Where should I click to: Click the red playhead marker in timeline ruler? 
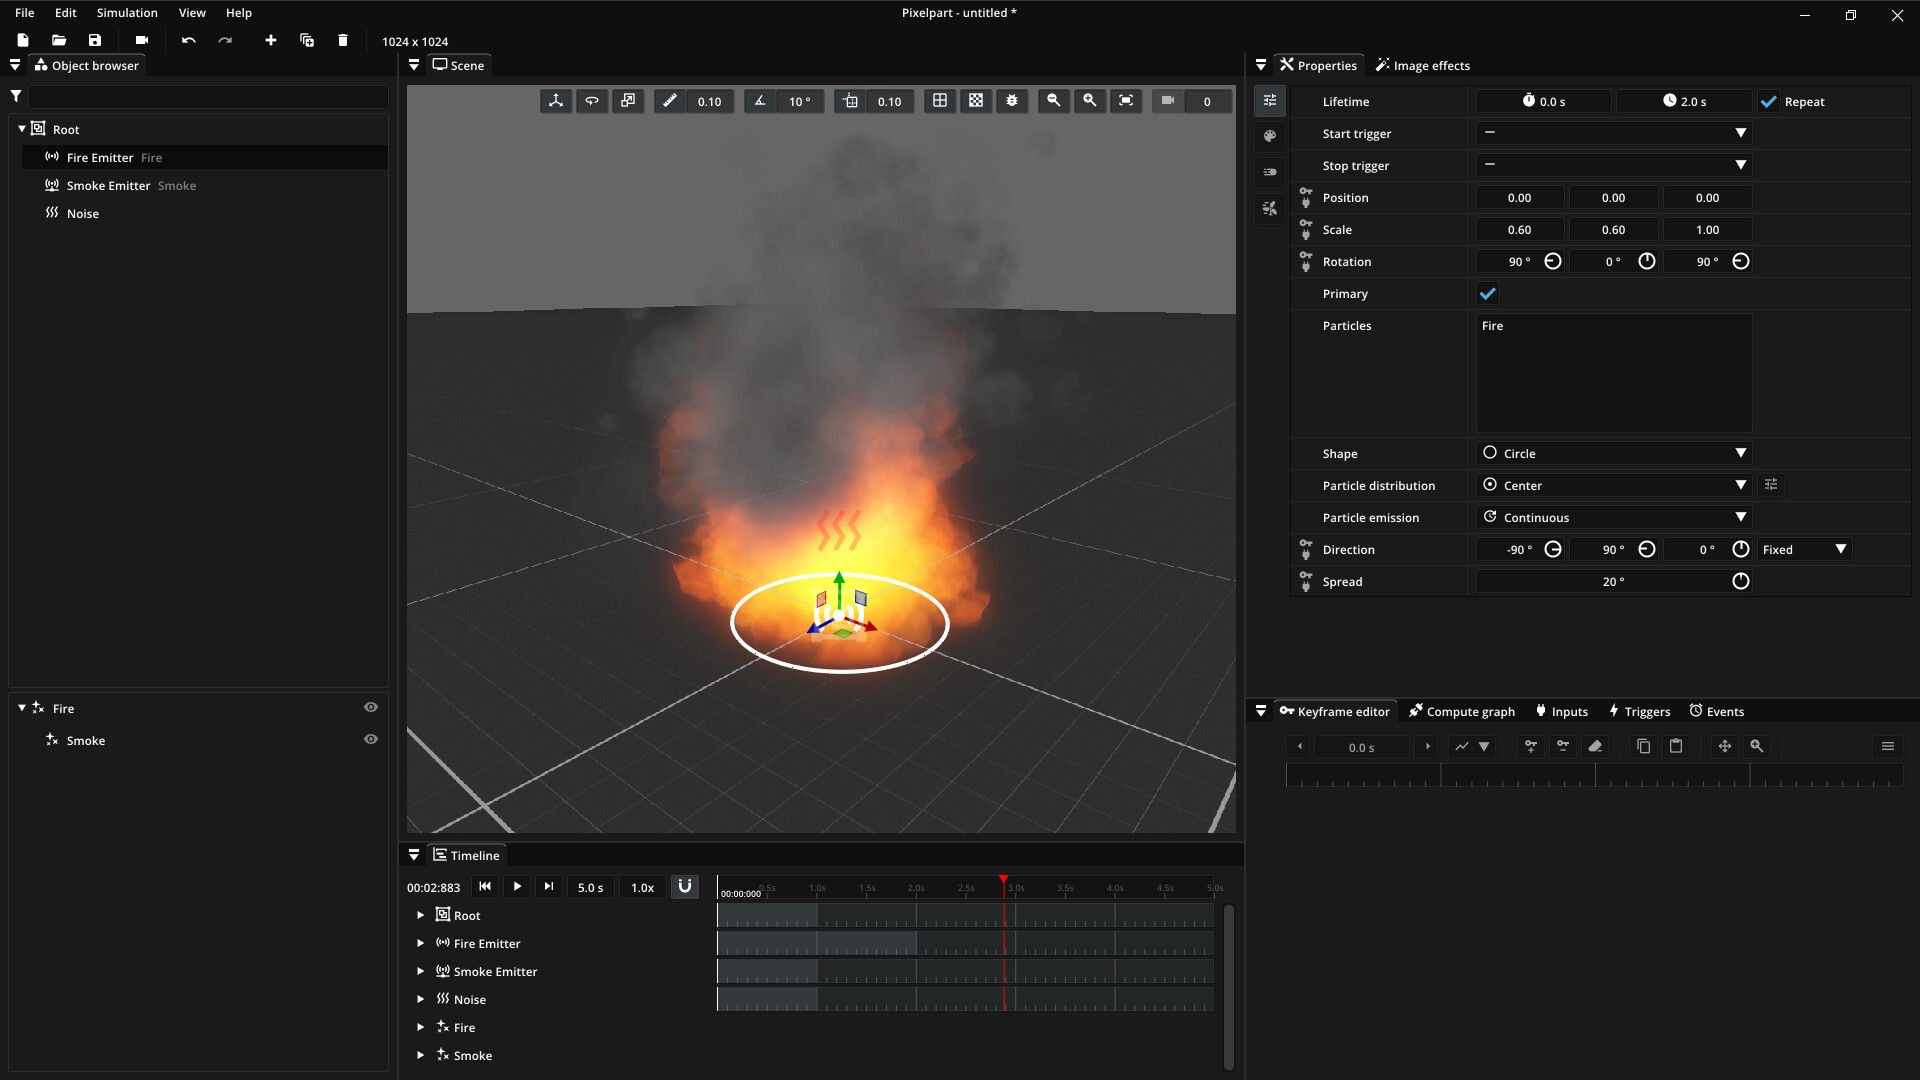pyautogui.click(x=1003, y=881)
